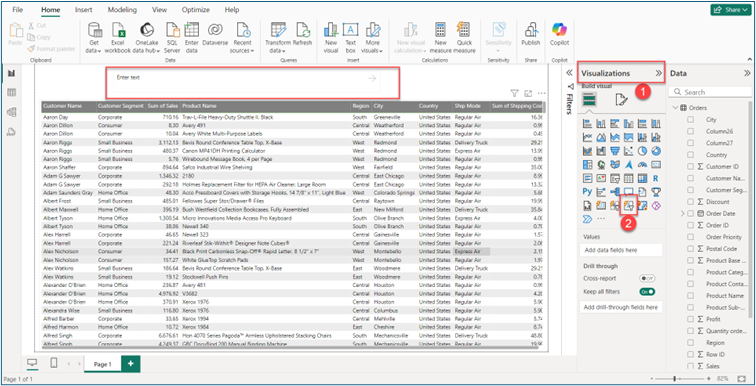Check the City field checkbox

690,120
